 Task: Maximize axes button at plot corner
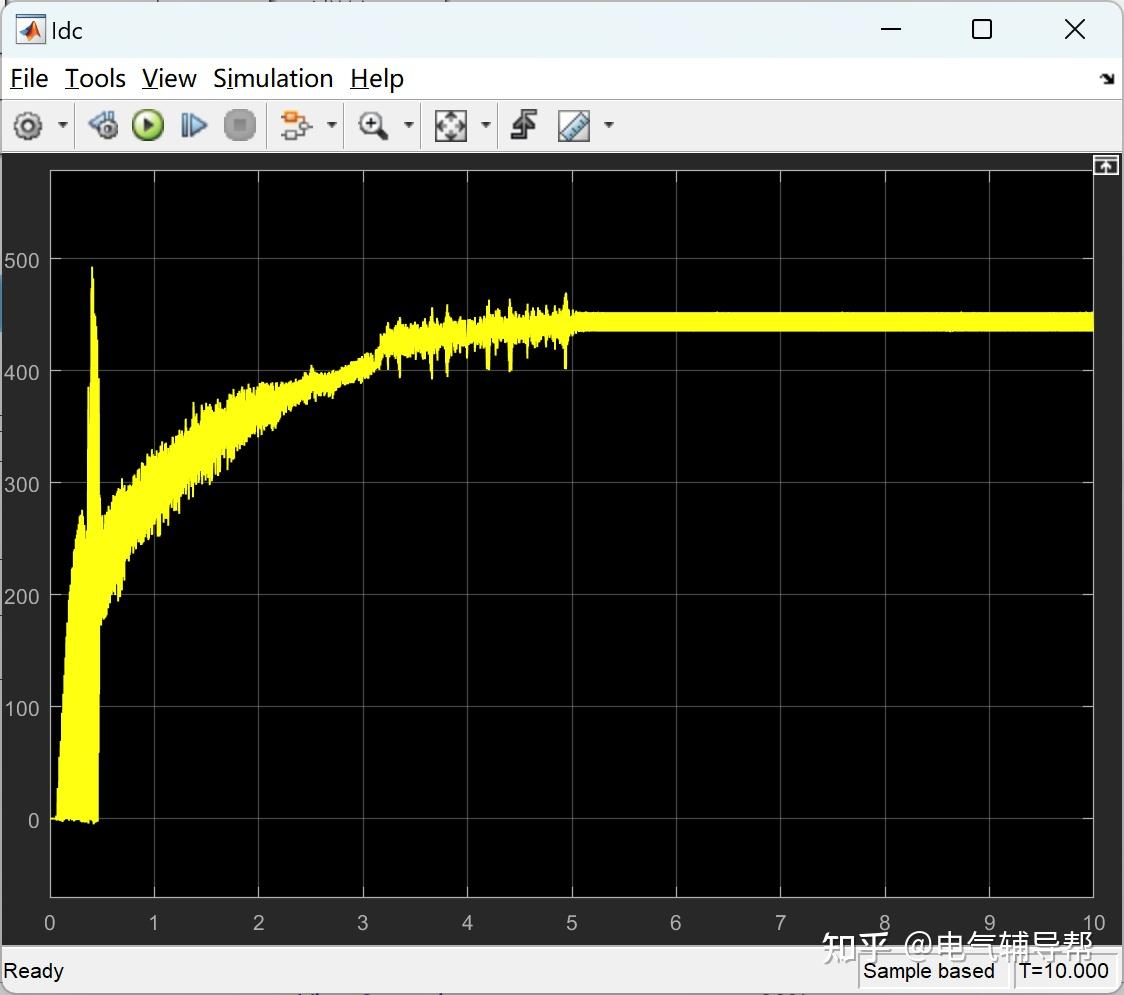[x=1105, y=166]
